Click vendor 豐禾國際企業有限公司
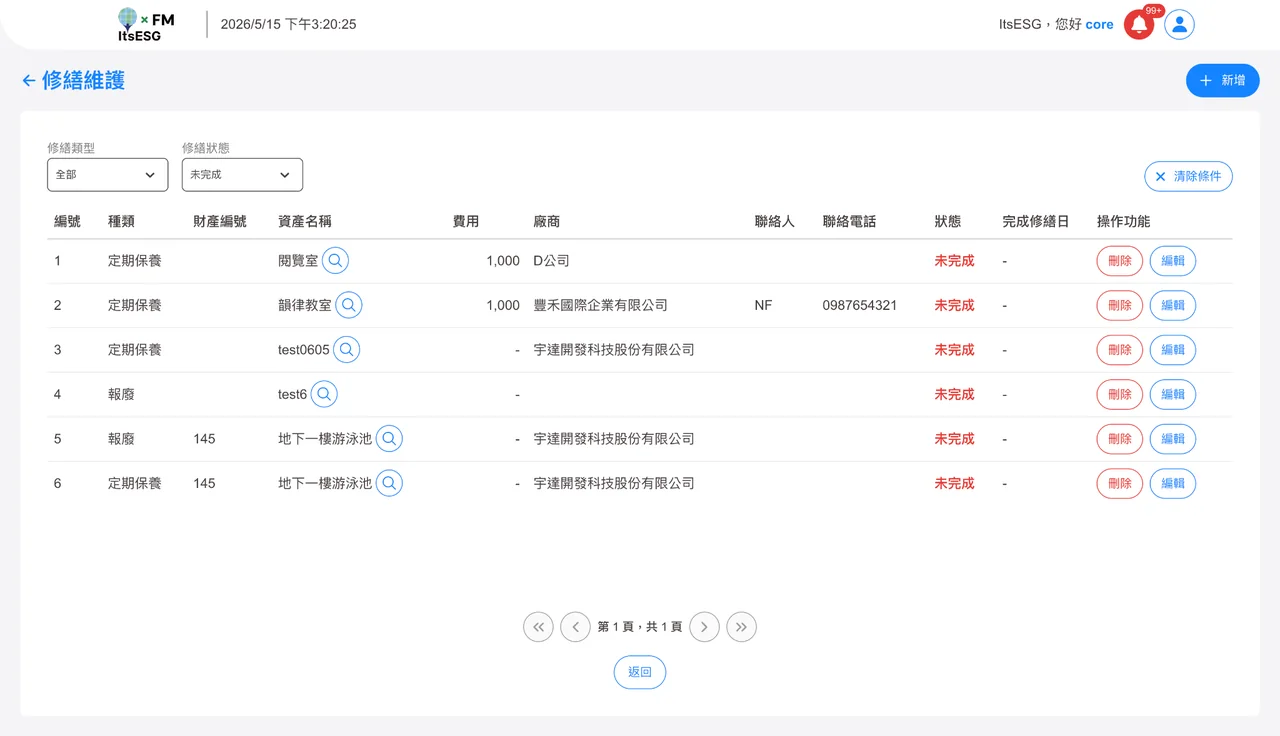Viewport: 1280px width, 736px height. (x=601, y=305)
